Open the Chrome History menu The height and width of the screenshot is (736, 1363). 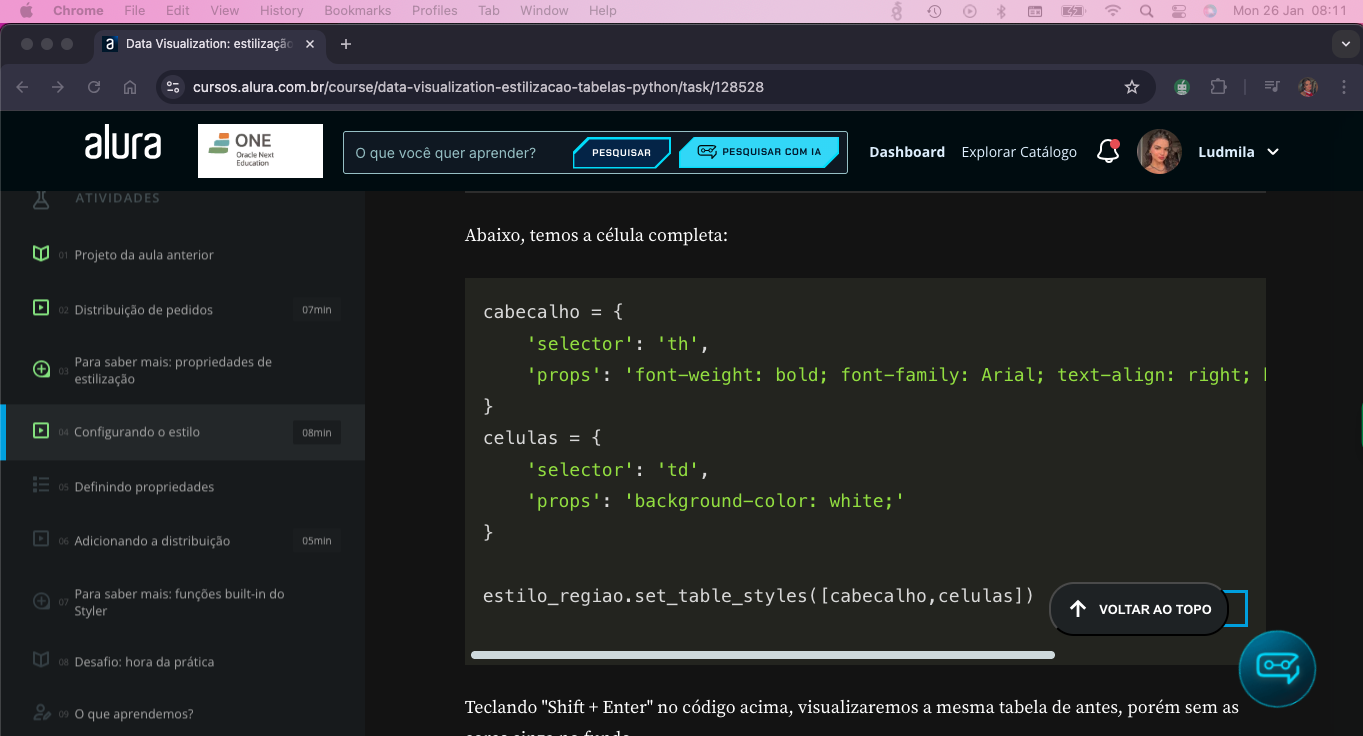click(x=281, y=11)
